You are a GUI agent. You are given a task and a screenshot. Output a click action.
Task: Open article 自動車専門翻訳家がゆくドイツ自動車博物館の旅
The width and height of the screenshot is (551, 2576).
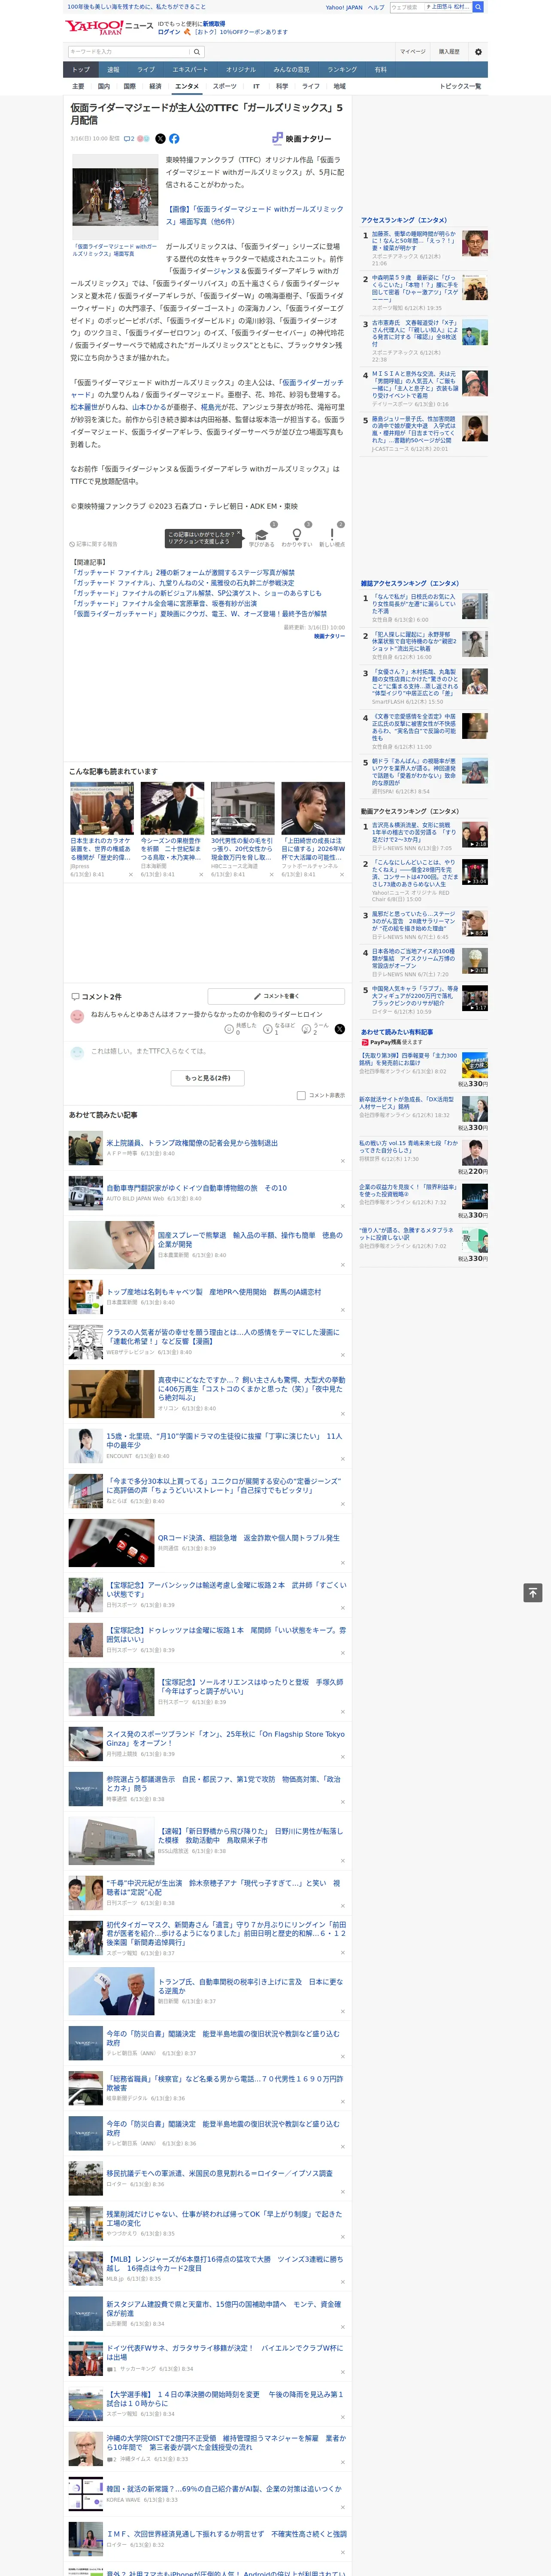197,1188
